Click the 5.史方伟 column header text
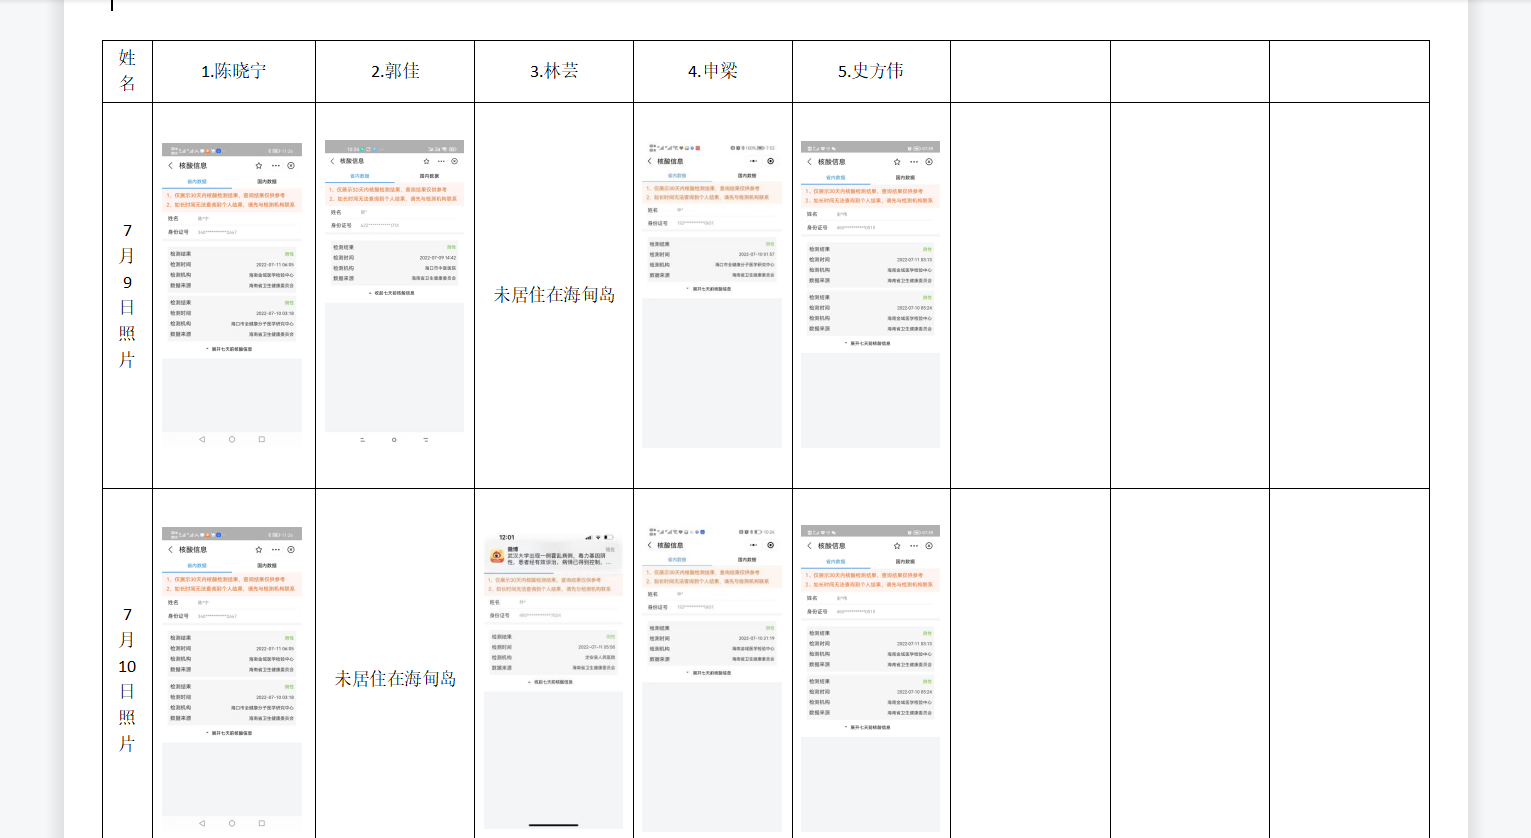 click(870, 71)
